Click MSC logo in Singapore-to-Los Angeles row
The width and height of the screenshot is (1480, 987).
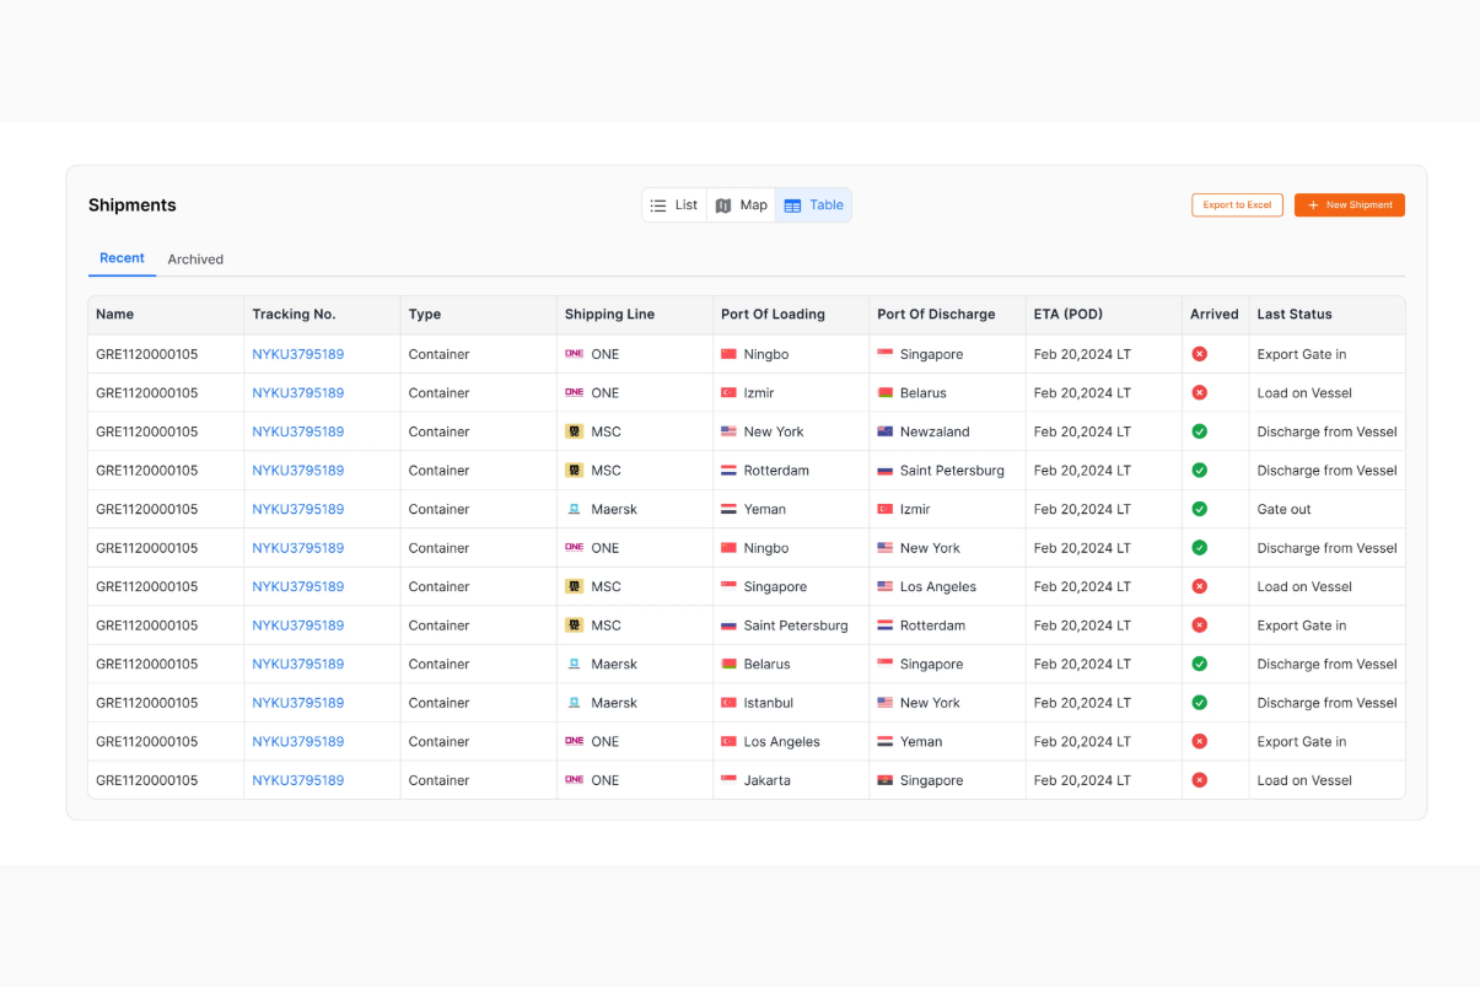click(x=574, y=587)
